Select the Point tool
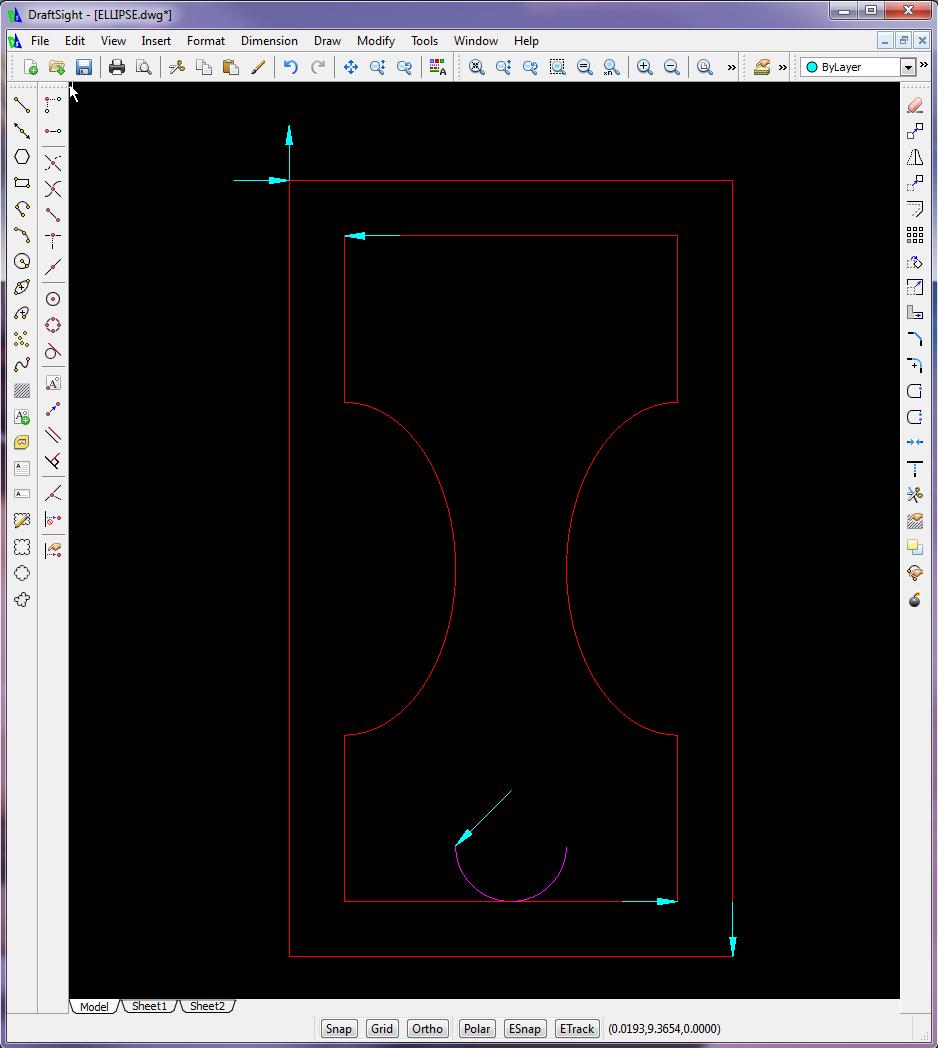The height and width of the screenshot is (1048, 938). click(22, 339)
